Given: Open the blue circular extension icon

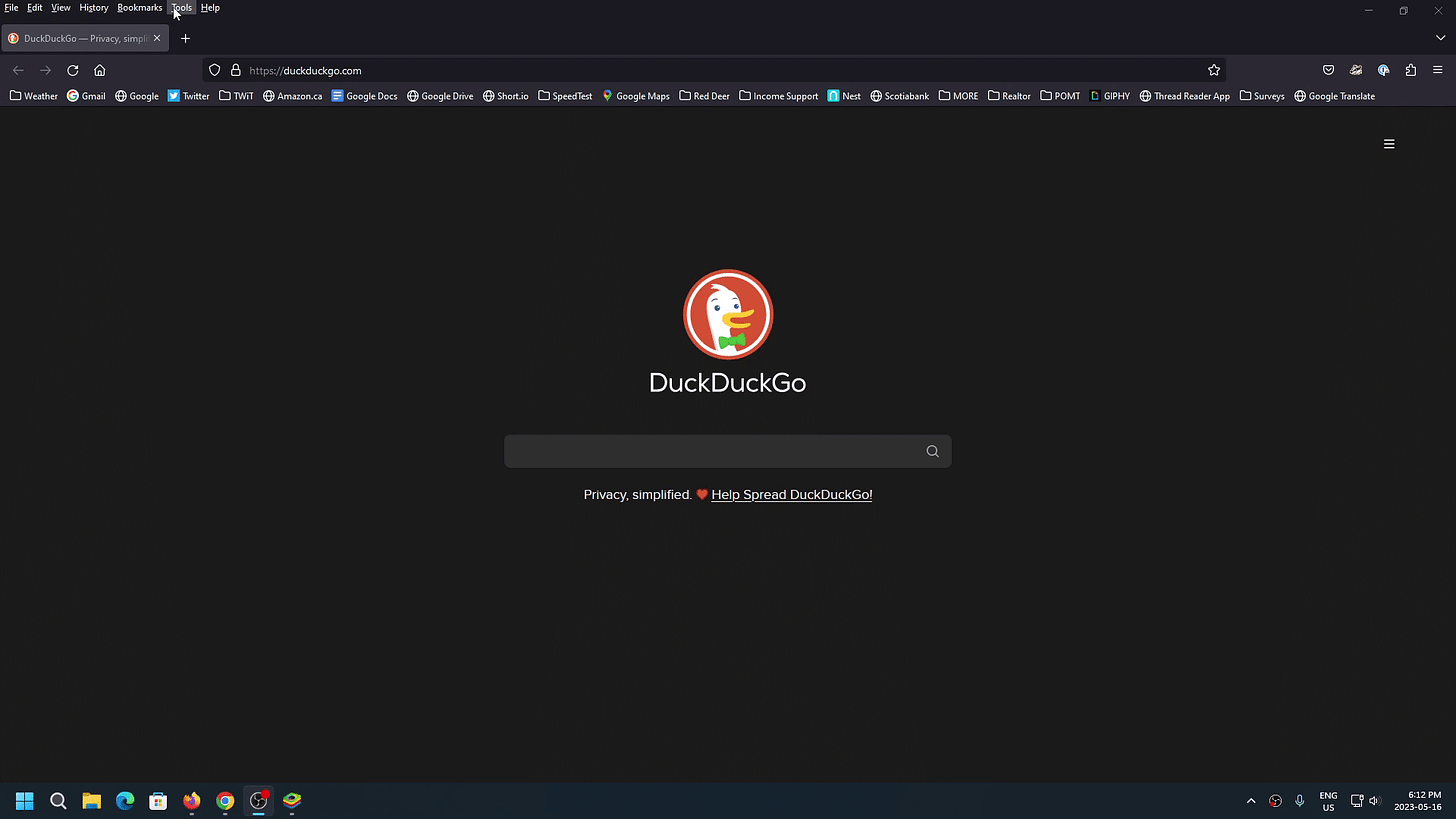Looking at the screenshot, I should (x=1383, y=70).
